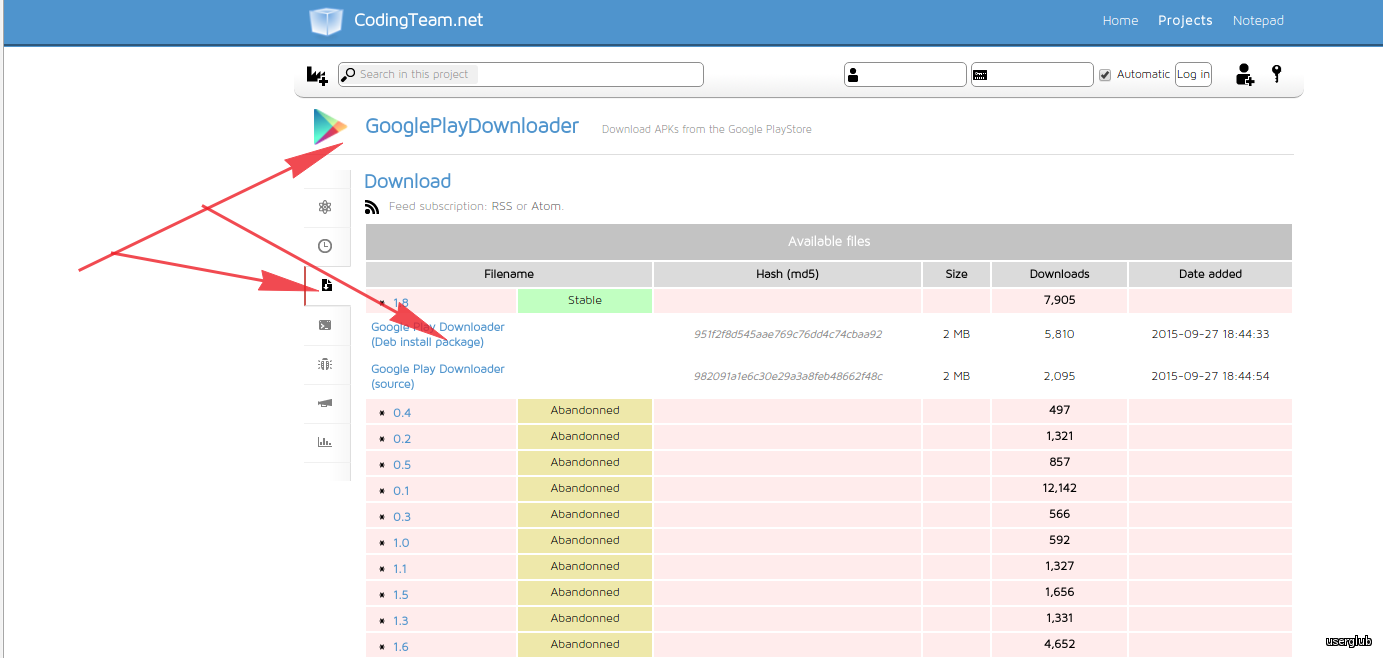Screen dimensions: 1383x658
Task: Focus the password input field
Action: pos(1032,74)
